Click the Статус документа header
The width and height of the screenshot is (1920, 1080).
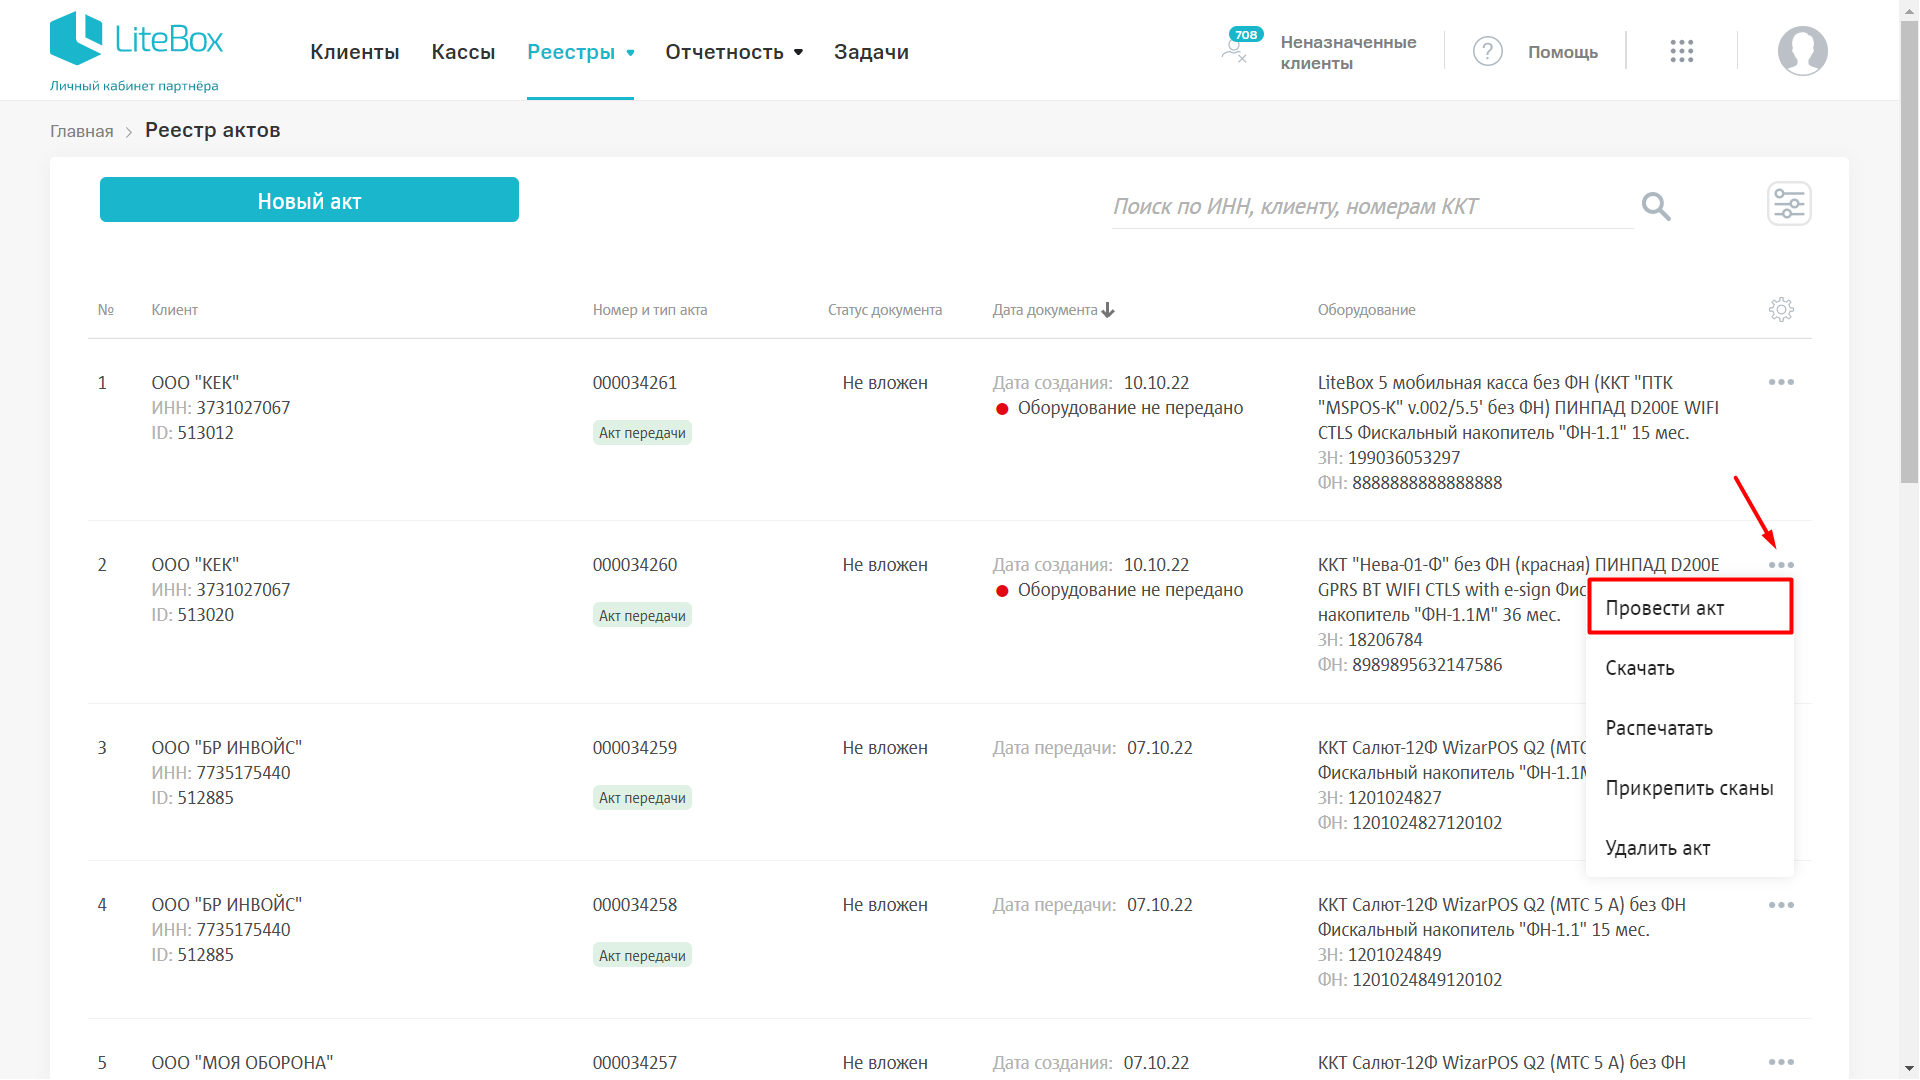click(x=885, y=310)
